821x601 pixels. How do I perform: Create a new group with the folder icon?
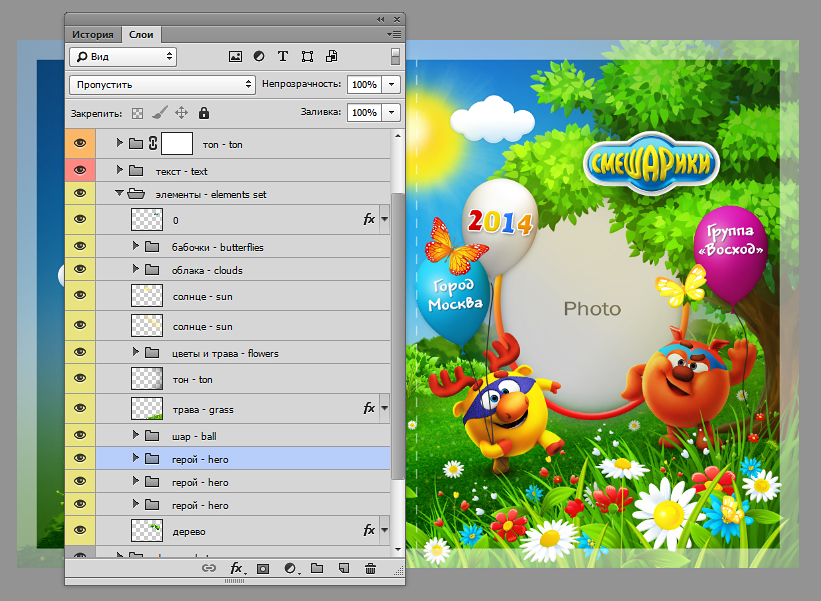coord(317,568)
